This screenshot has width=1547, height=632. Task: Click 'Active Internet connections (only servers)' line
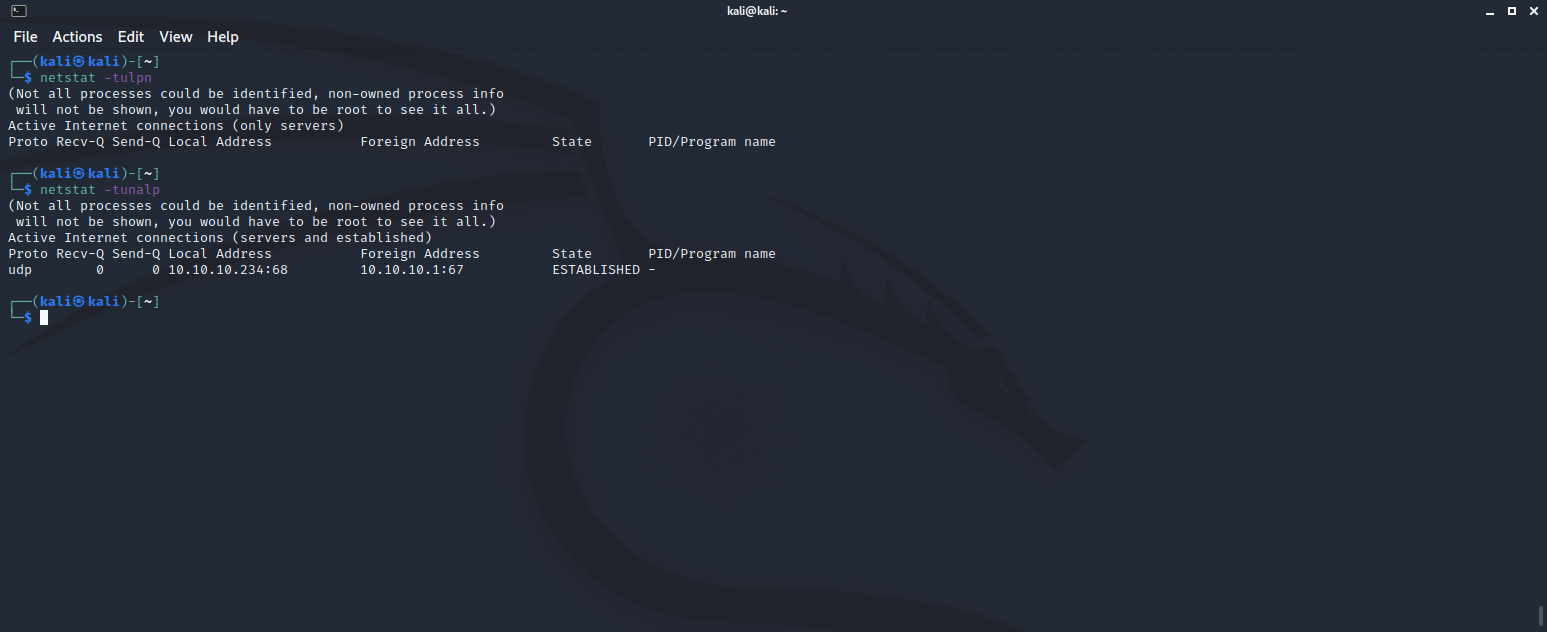point(176,126)
